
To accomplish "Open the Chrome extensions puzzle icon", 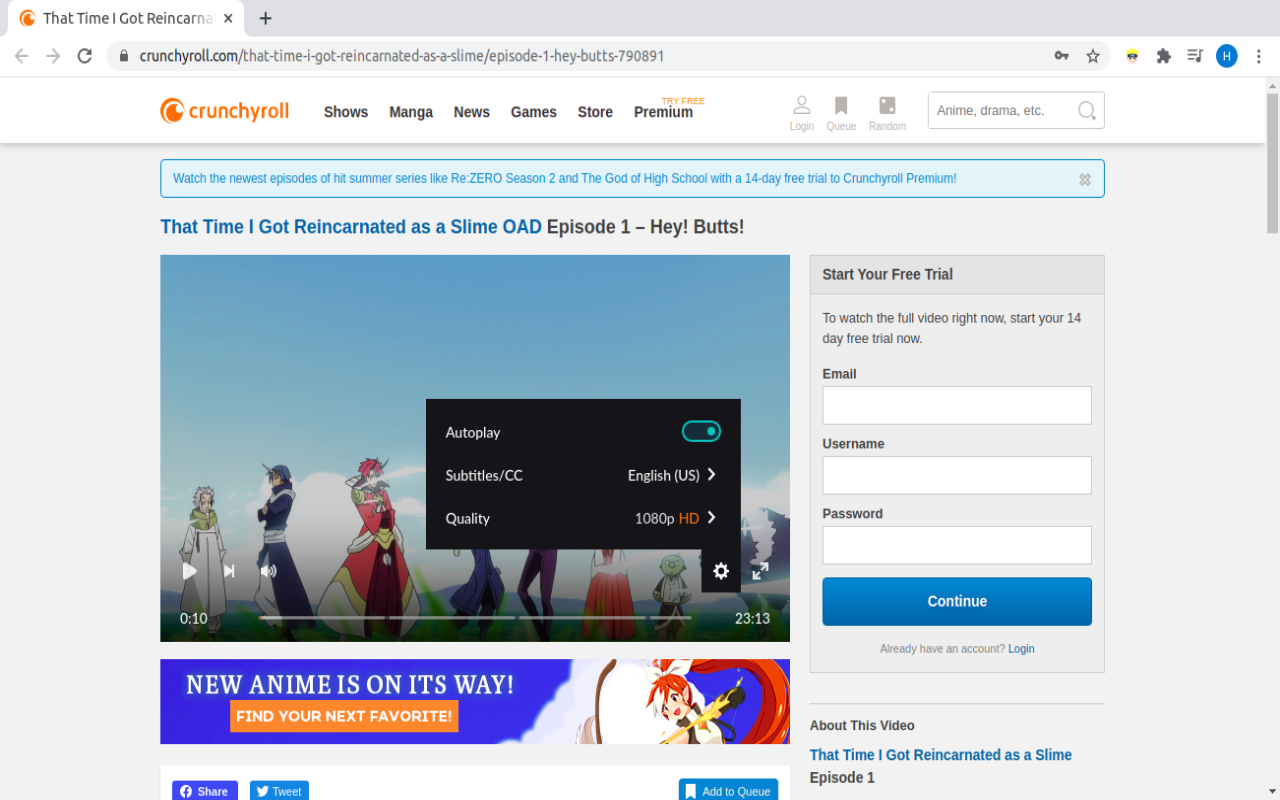I will click(1163, 56).
